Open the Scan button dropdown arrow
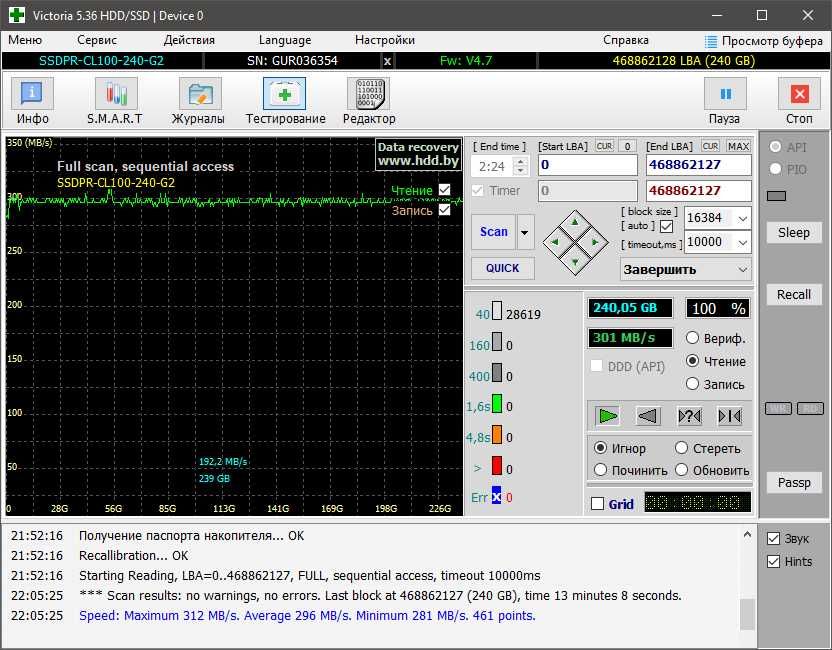Viewport: 832px width, 650px height. pos(525,232)
